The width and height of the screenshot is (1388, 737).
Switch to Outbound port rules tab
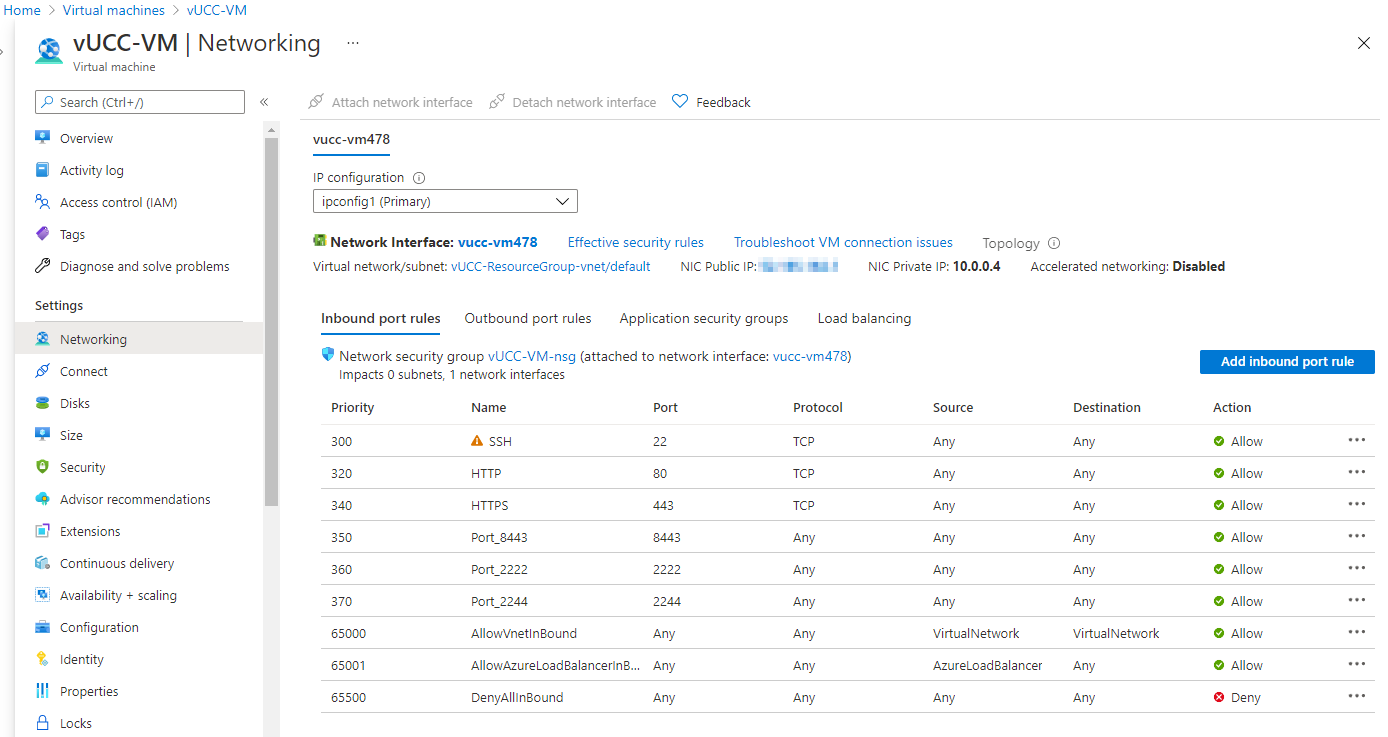pyautogui.click(x=528, y=318)
